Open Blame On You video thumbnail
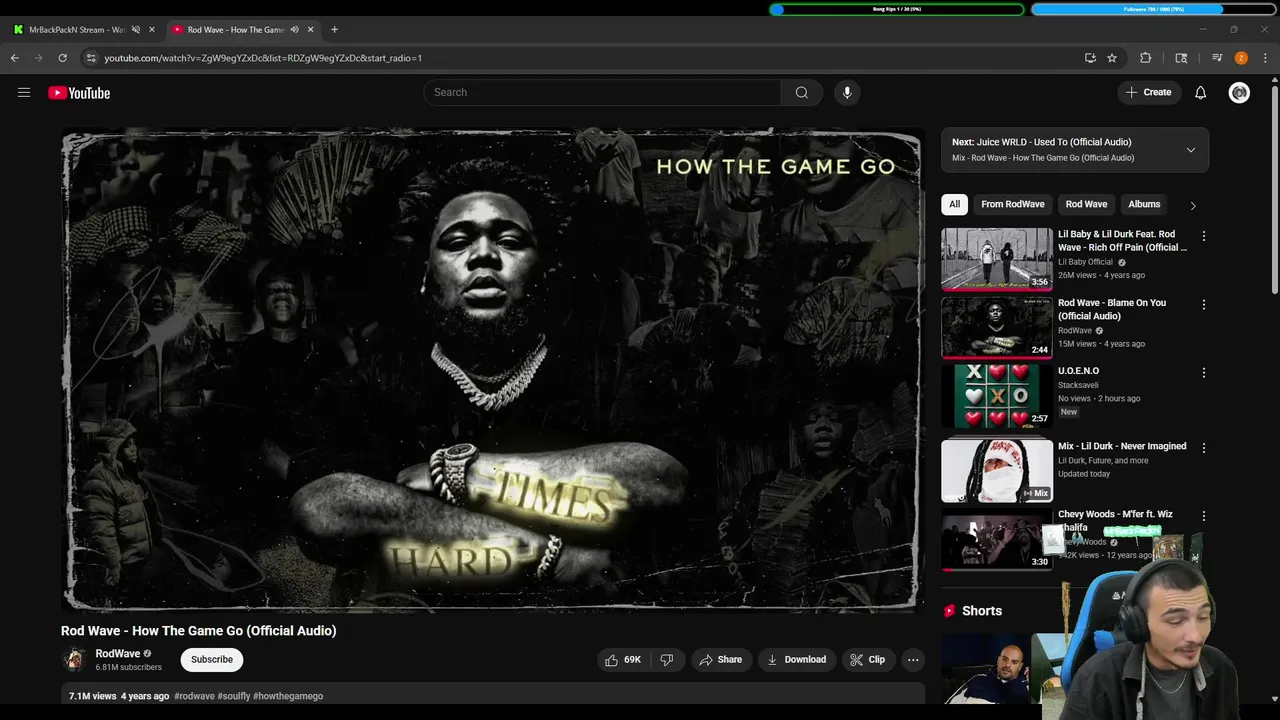This screenshot has height=720, width=1280. (x=997, y=327)
